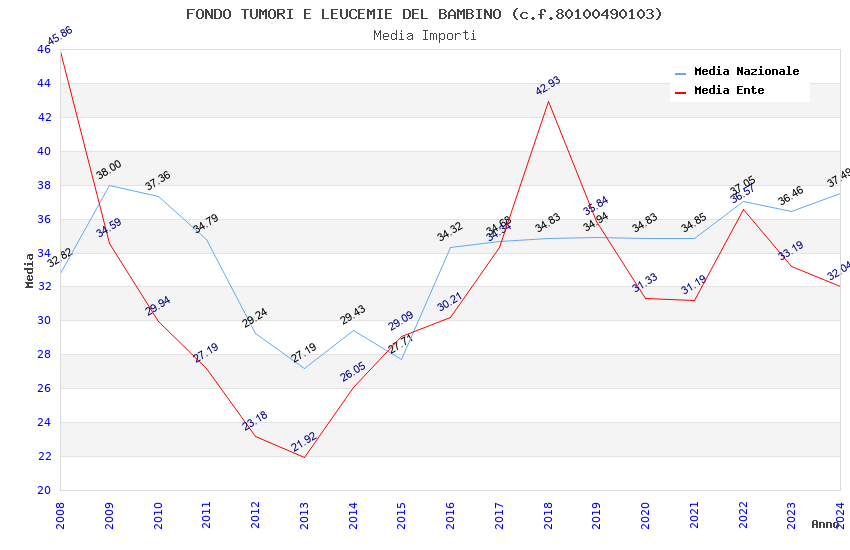Click the y-axis value 40
Image resolution: width=850 pixels, height=550 pixels.
[44, 151]
